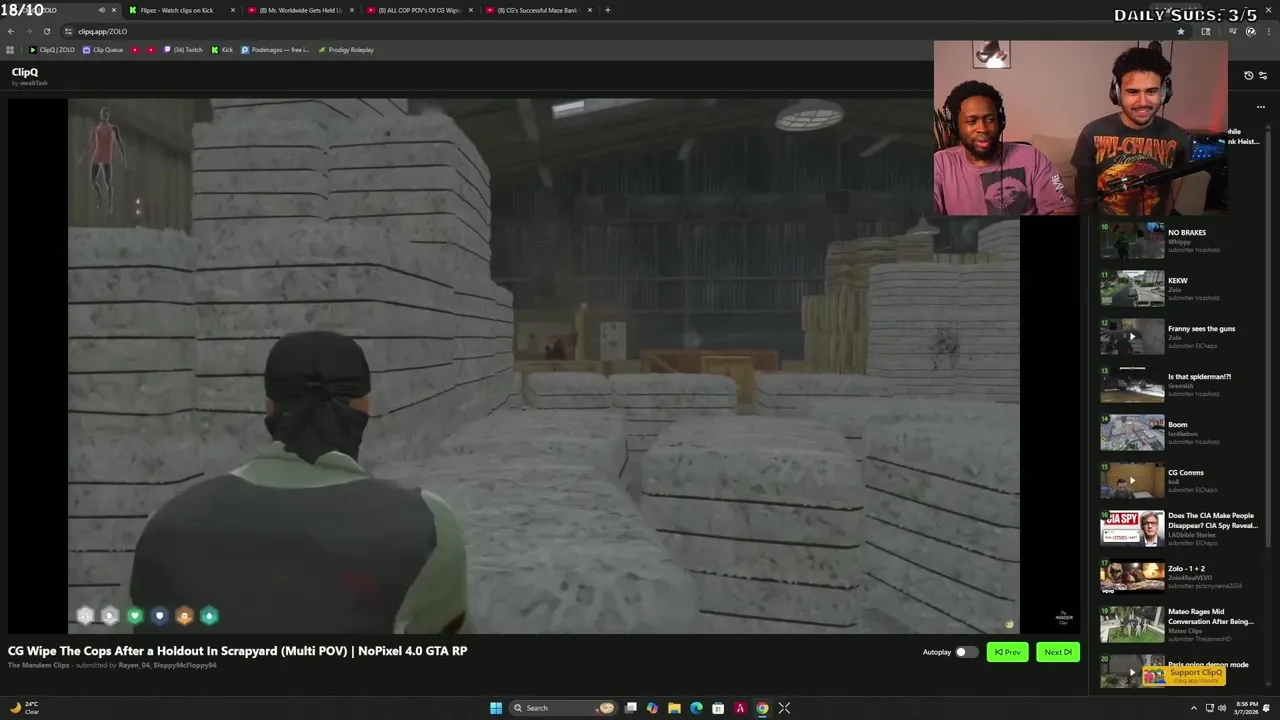The image size is (1280, 720).
Task: Click the taskbar Search box
Action: tap(563, 708)
